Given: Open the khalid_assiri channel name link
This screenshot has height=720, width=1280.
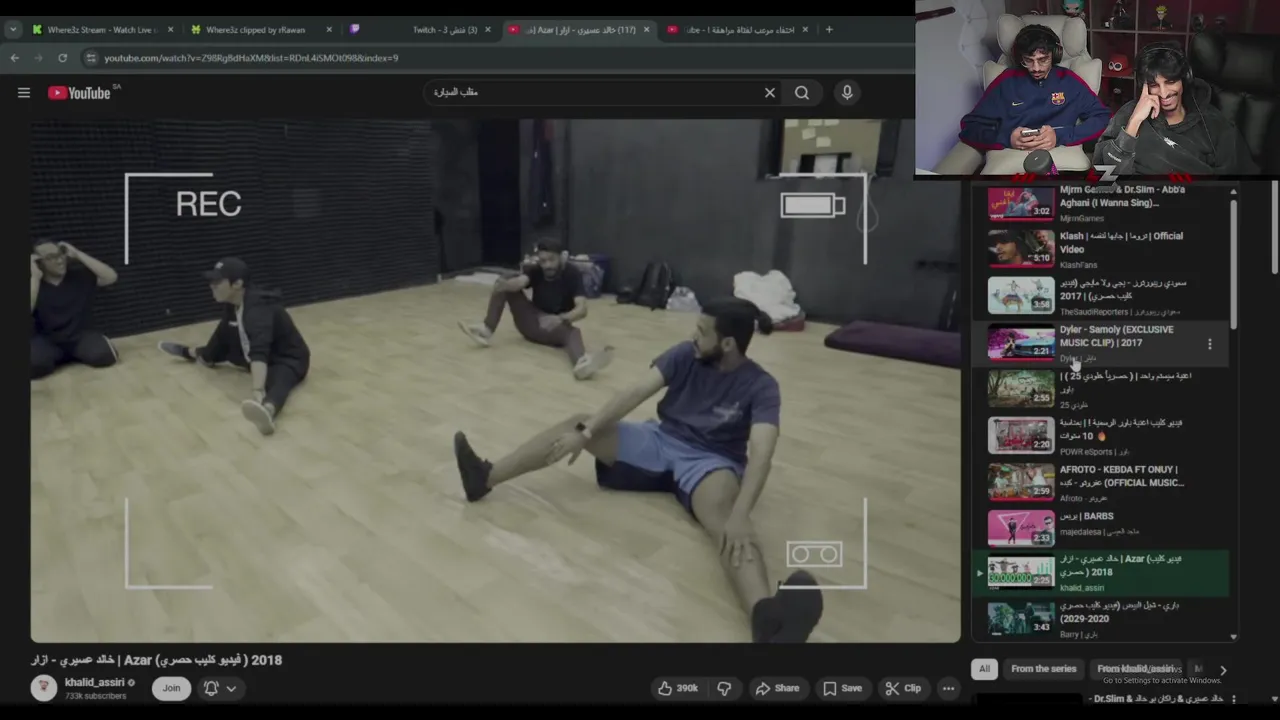Looking at the screenshot, I should tap(94, 682).
